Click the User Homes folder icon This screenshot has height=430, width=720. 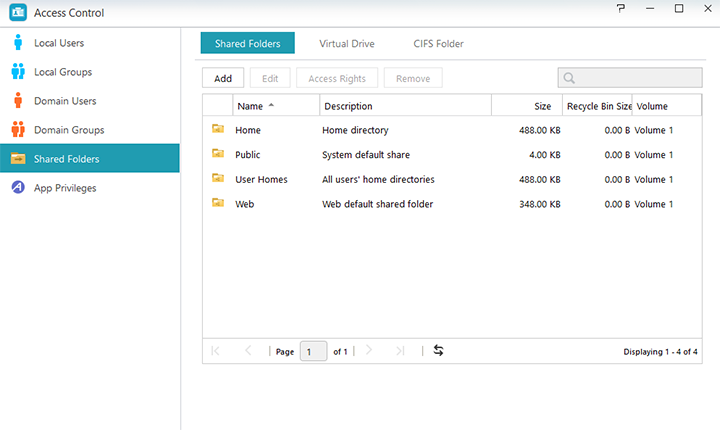pos(218,178)
